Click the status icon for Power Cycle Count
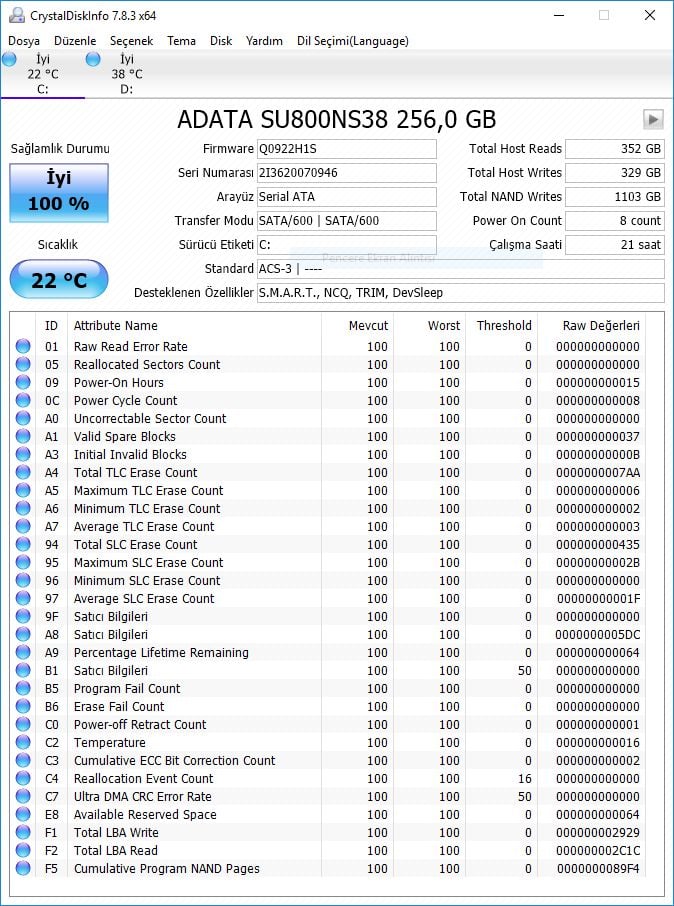This screenshot has width=674, height=906. (23, 400)
